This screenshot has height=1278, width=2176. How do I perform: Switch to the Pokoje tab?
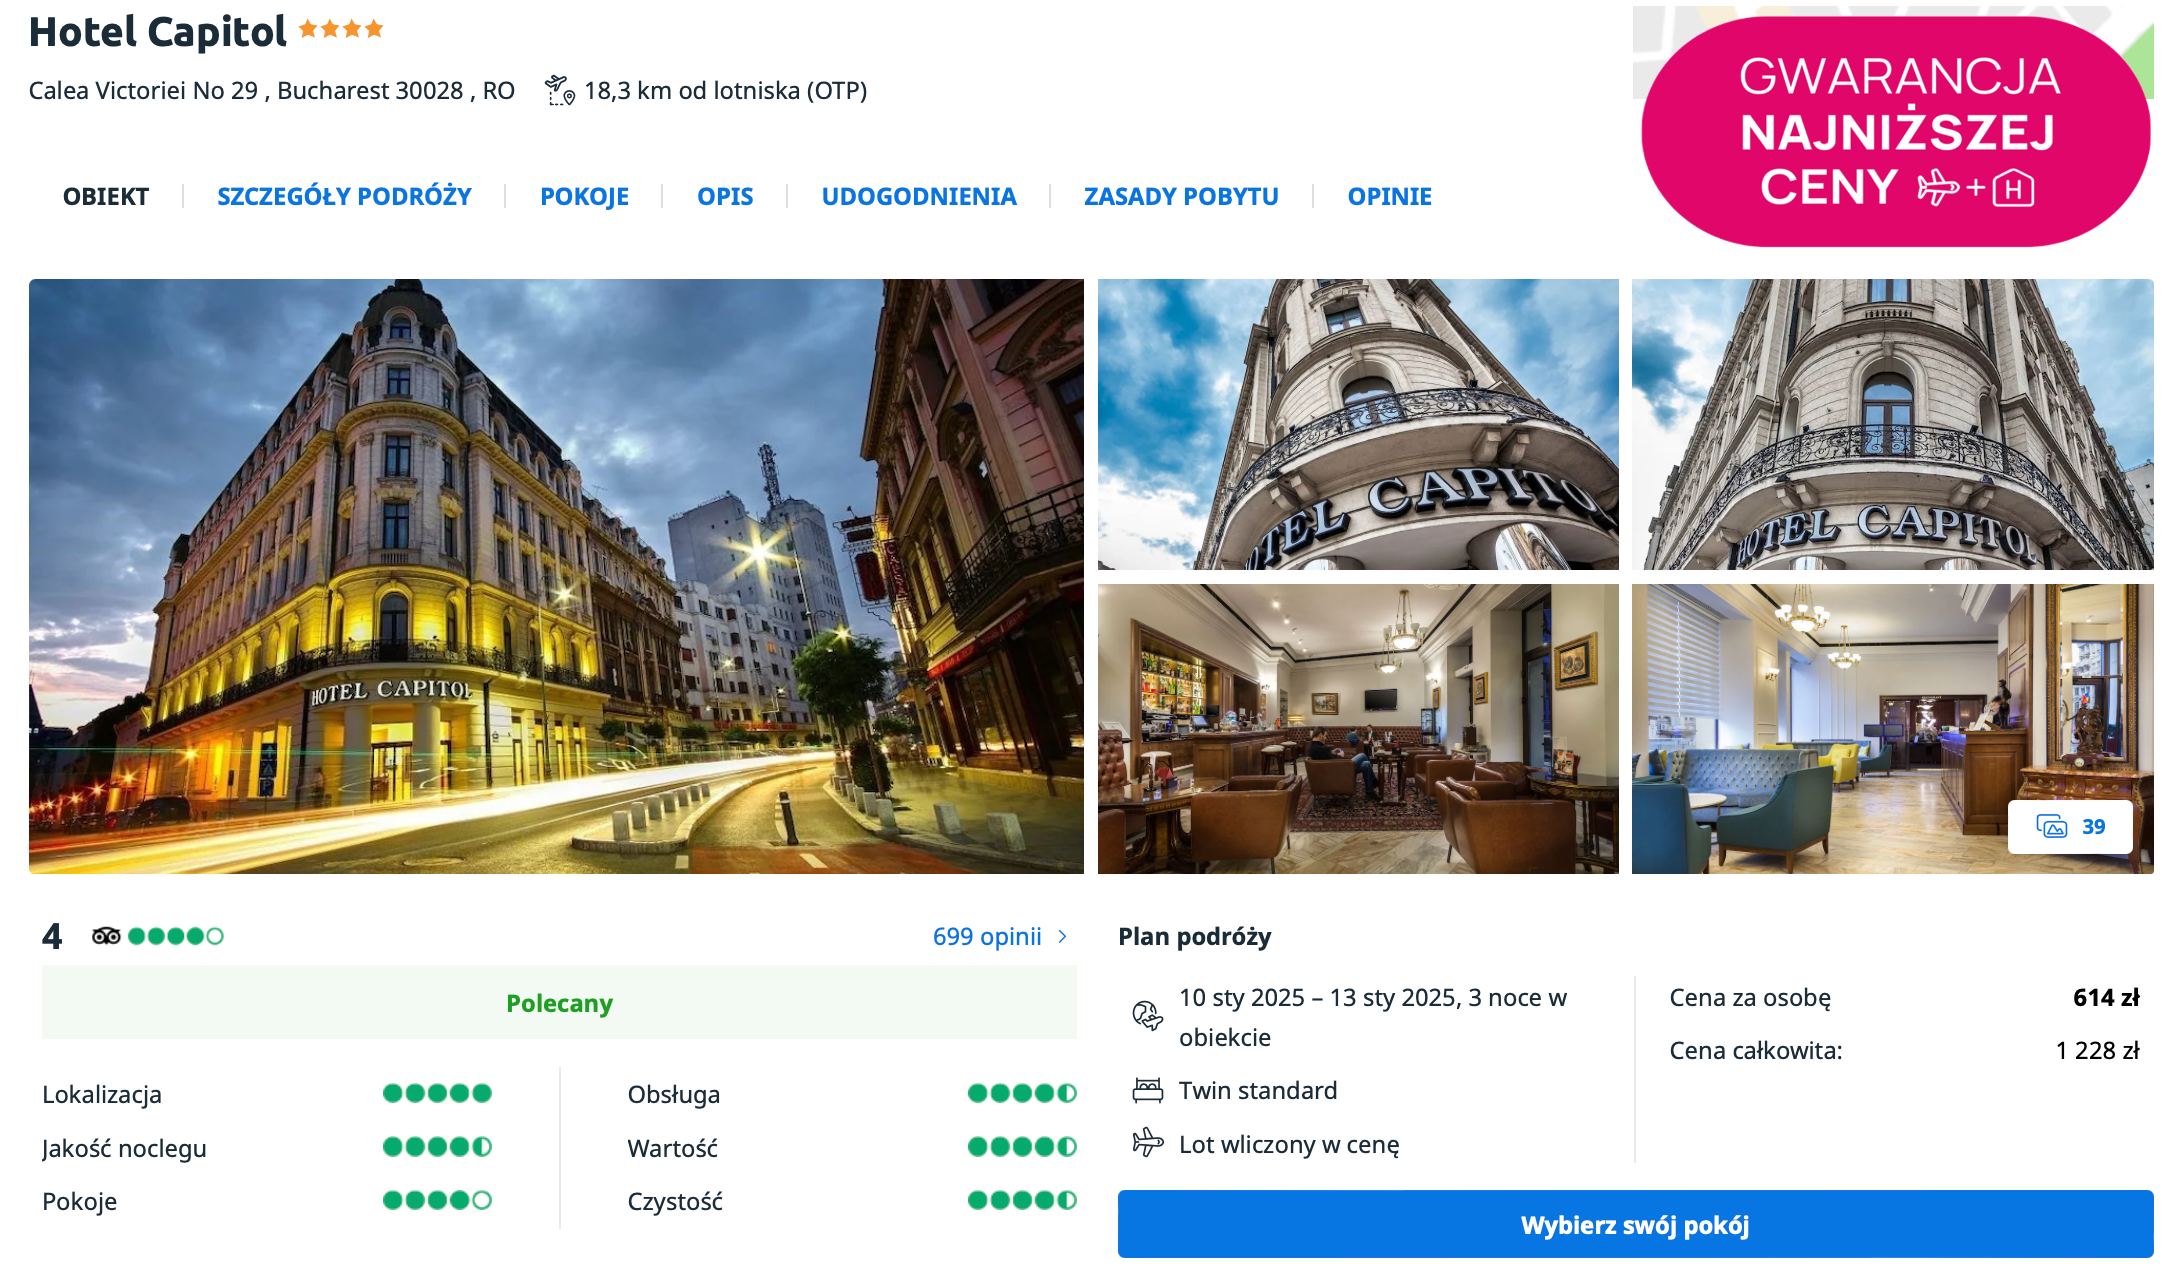click(584, 196)
